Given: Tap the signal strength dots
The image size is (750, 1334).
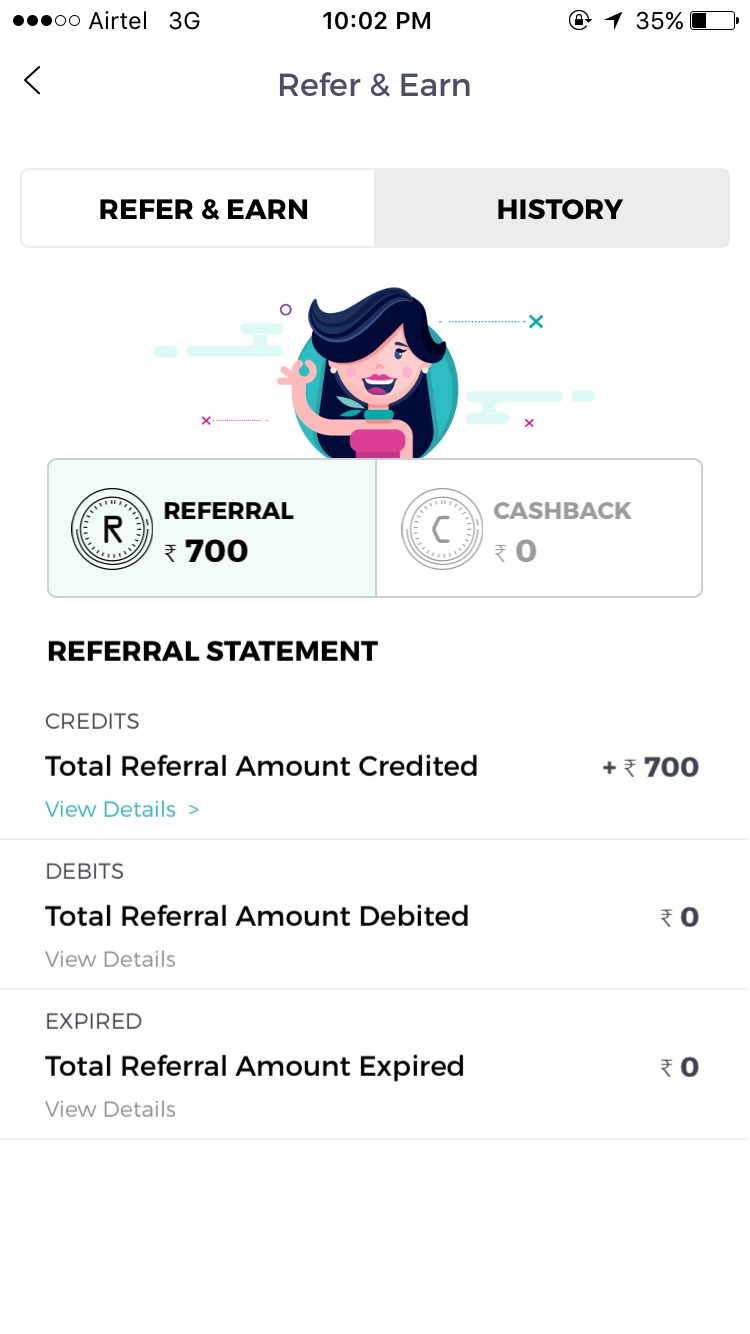Looking at the screenshot, I should pos(46,20).
